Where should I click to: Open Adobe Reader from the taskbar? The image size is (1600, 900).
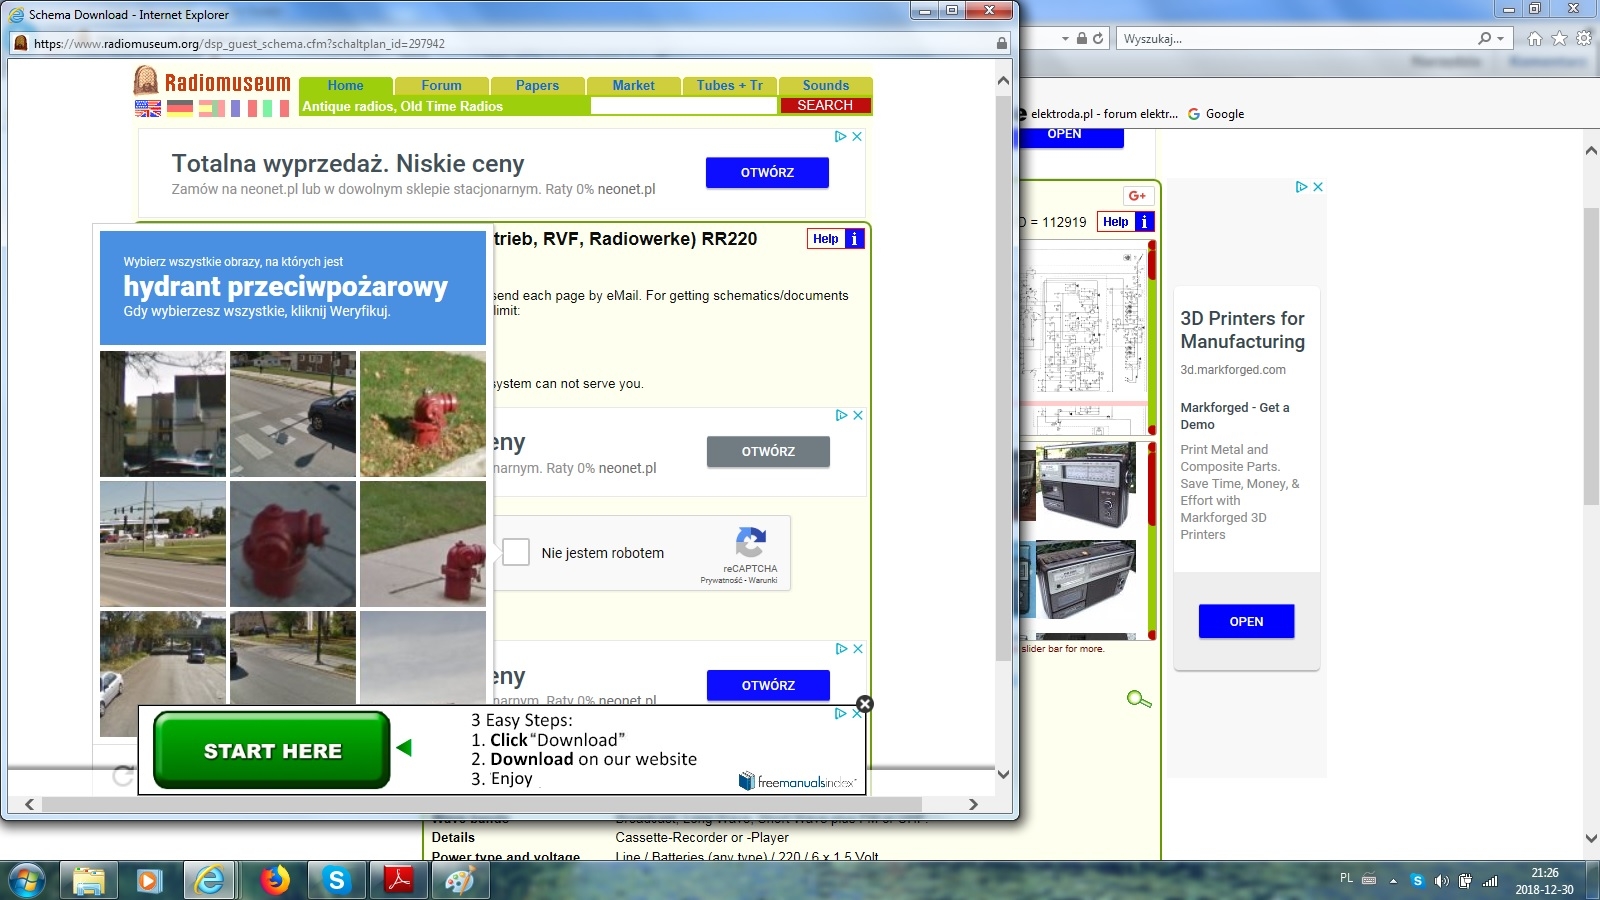[x=399, y=880]
